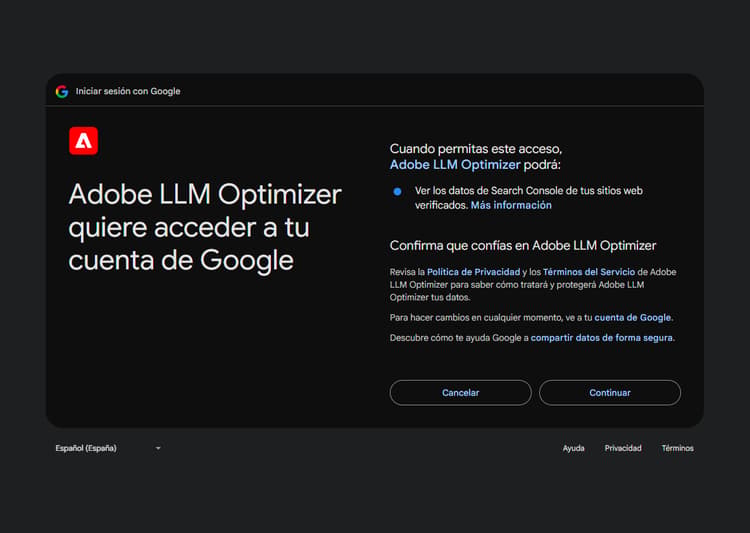This screenshot has height=533, width=750.
Task: Open the Español (España) language dropdown
Action: pyautogui.click(x=108, y=448)
